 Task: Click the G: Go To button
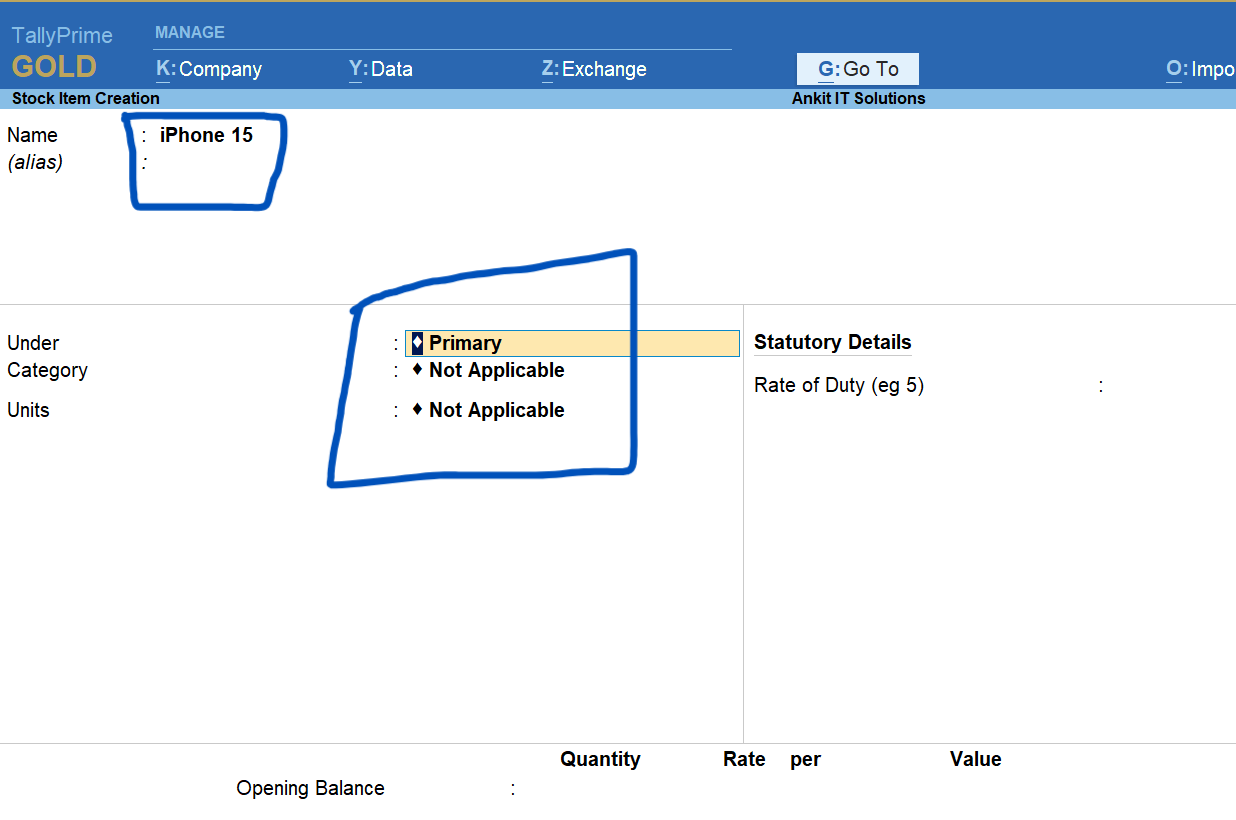click(858, 69)
